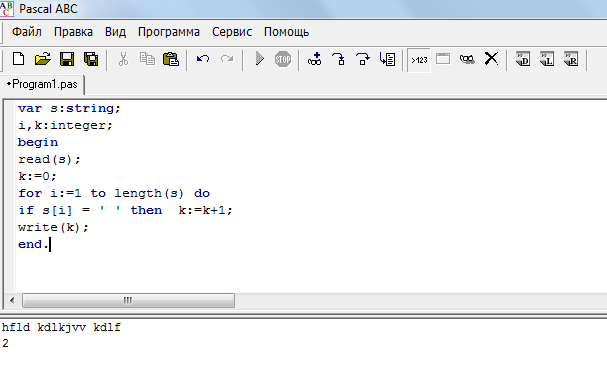Paste from clipboard icon

pyautogui.click(x=171, y=59)
